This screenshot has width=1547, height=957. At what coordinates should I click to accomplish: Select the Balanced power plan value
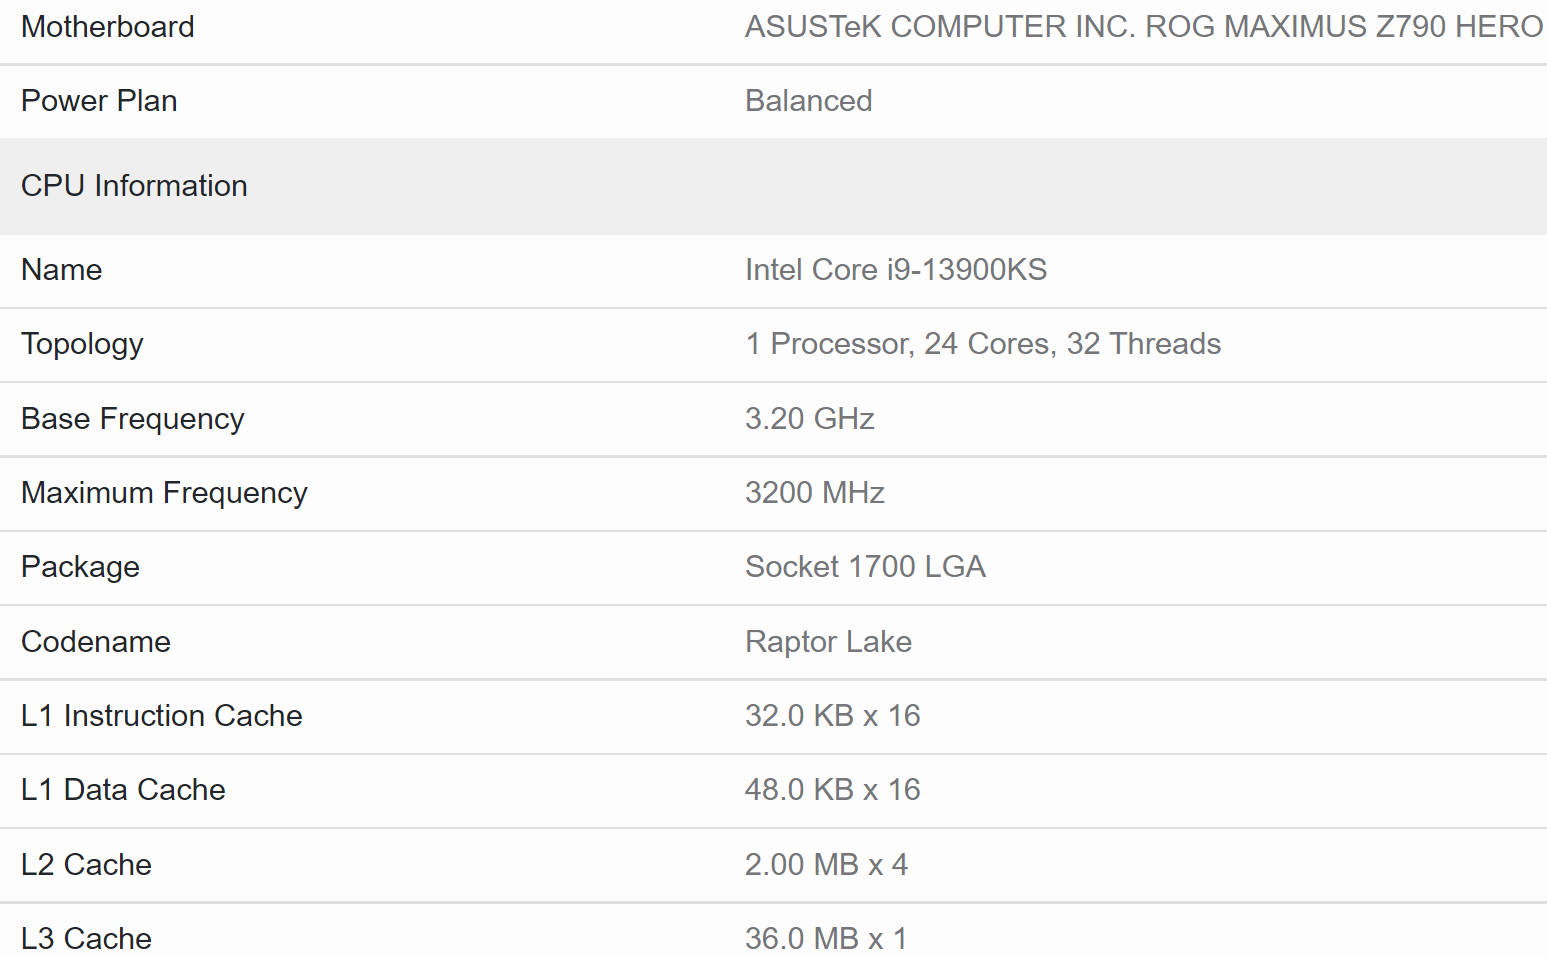(808, 101)
